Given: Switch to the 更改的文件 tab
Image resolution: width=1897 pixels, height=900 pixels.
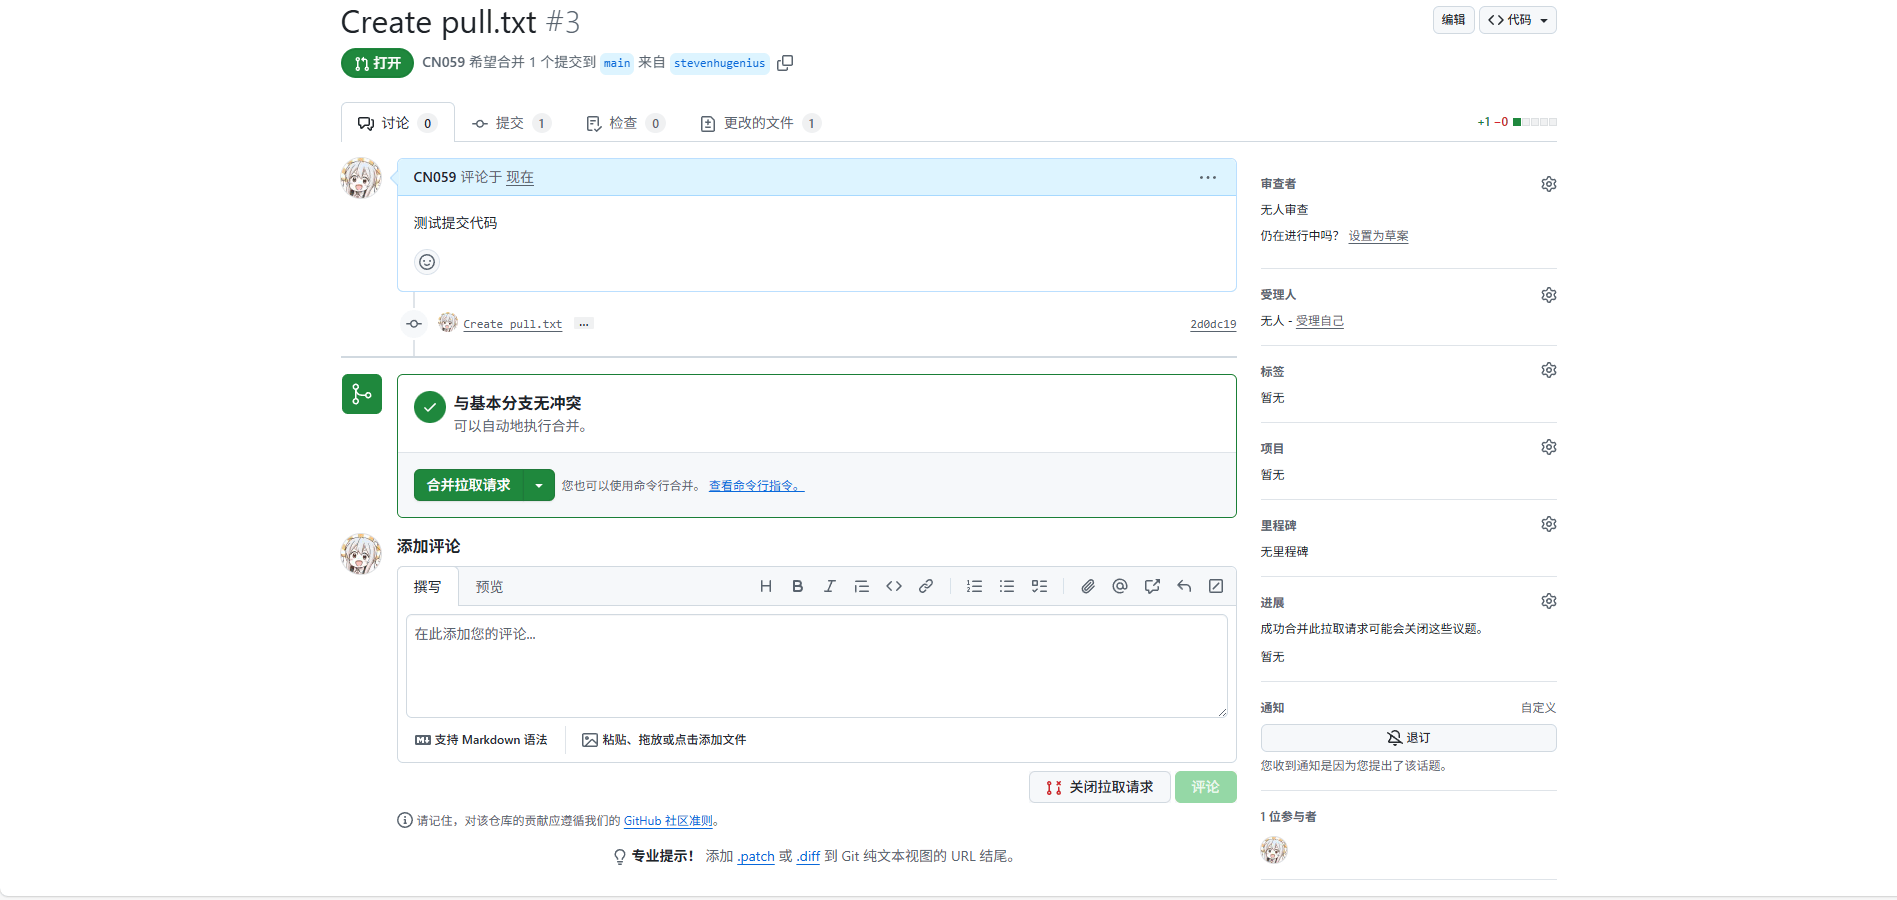Looking at the screenshot, I should [759, 123].
